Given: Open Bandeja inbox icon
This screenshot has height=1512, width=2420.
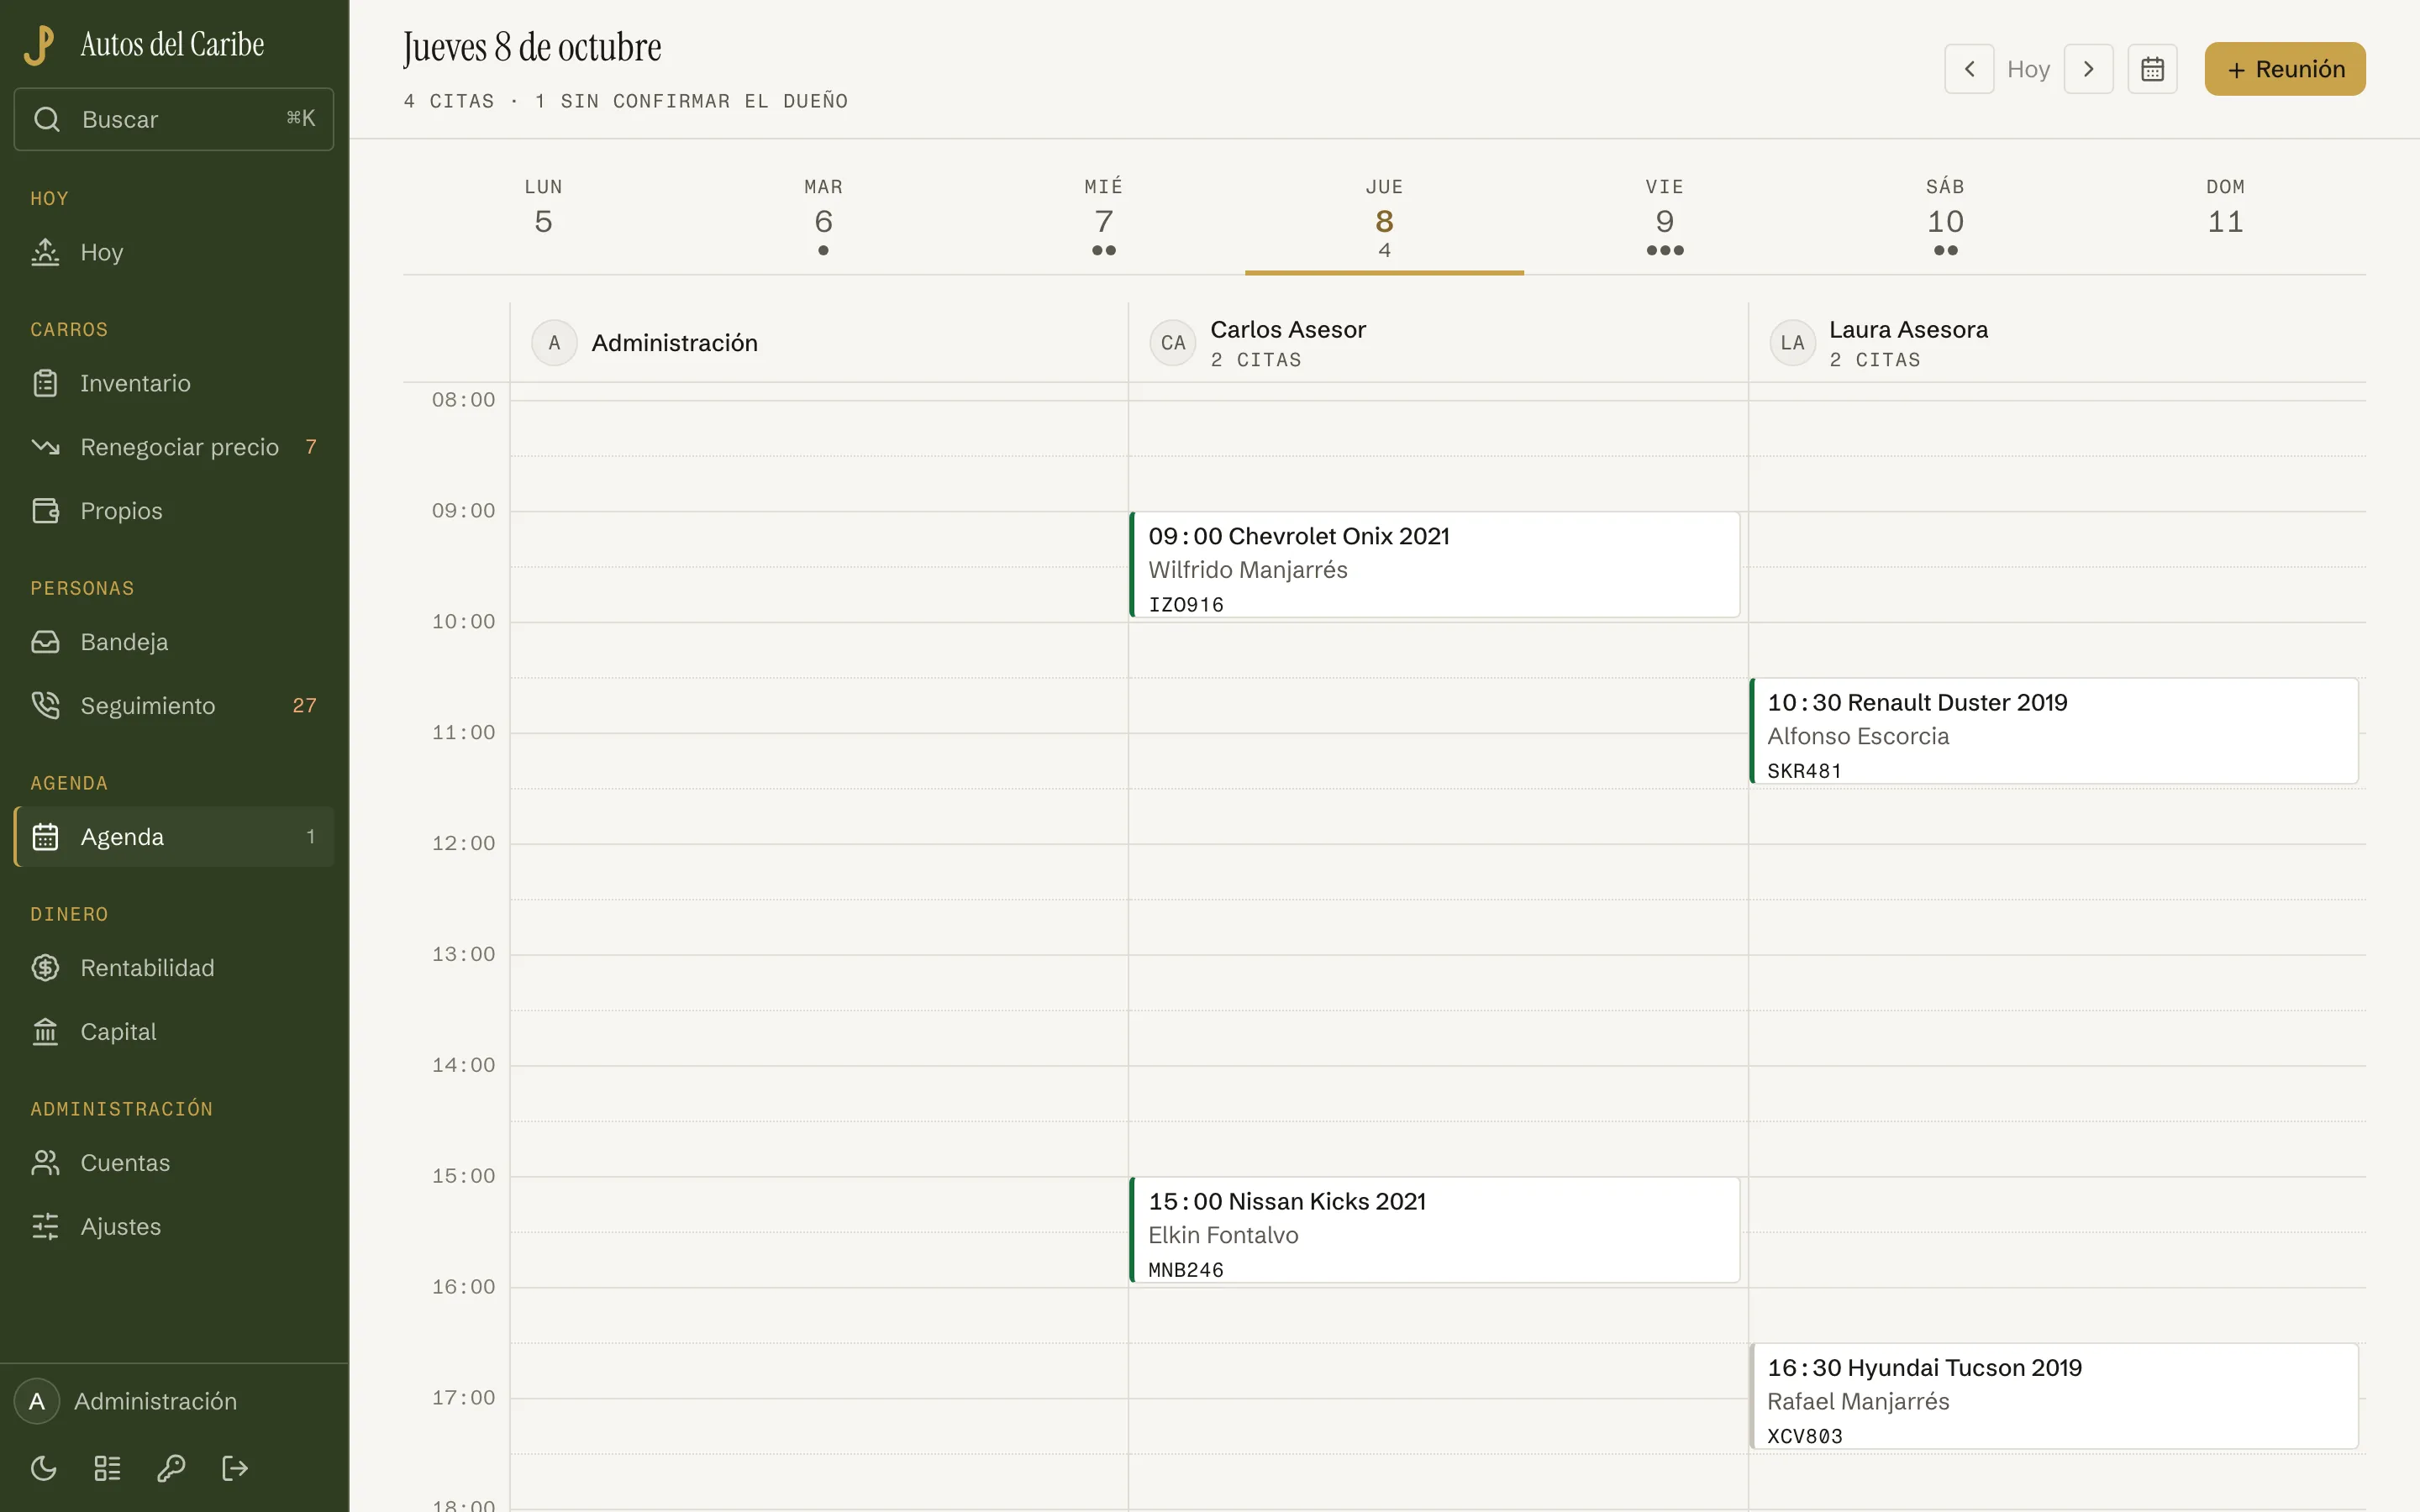Looking at the screenshot, I should coord(45,642).
